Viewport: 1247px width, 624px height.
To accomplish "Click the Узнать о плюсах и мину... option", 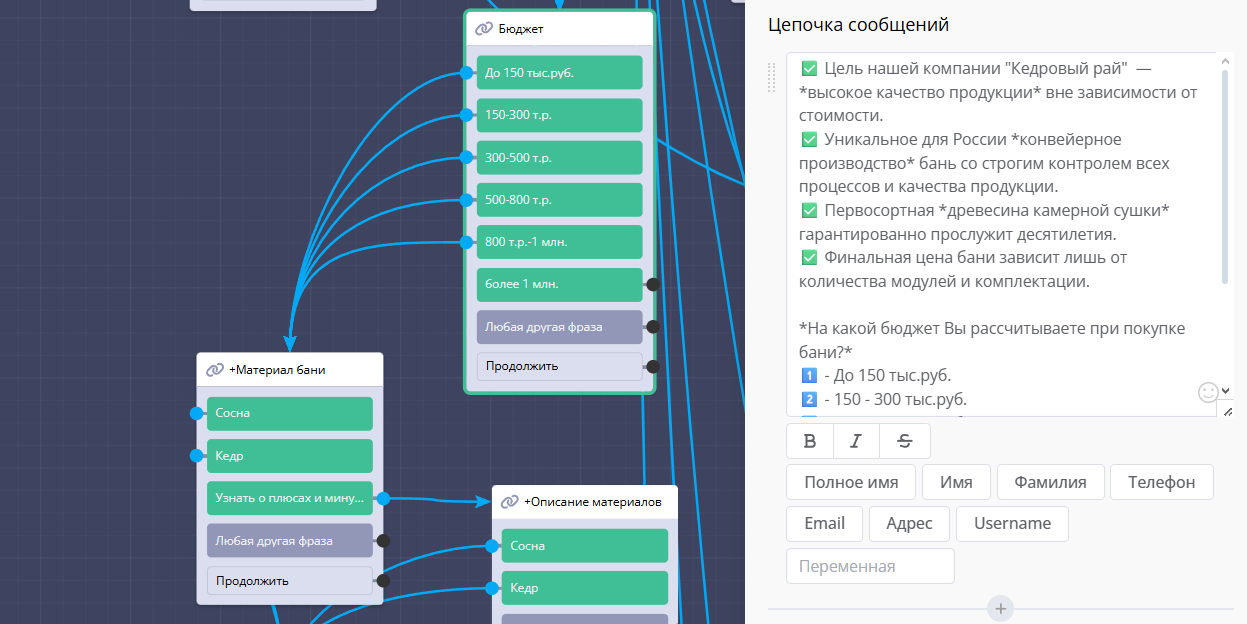I will point(289,498).
